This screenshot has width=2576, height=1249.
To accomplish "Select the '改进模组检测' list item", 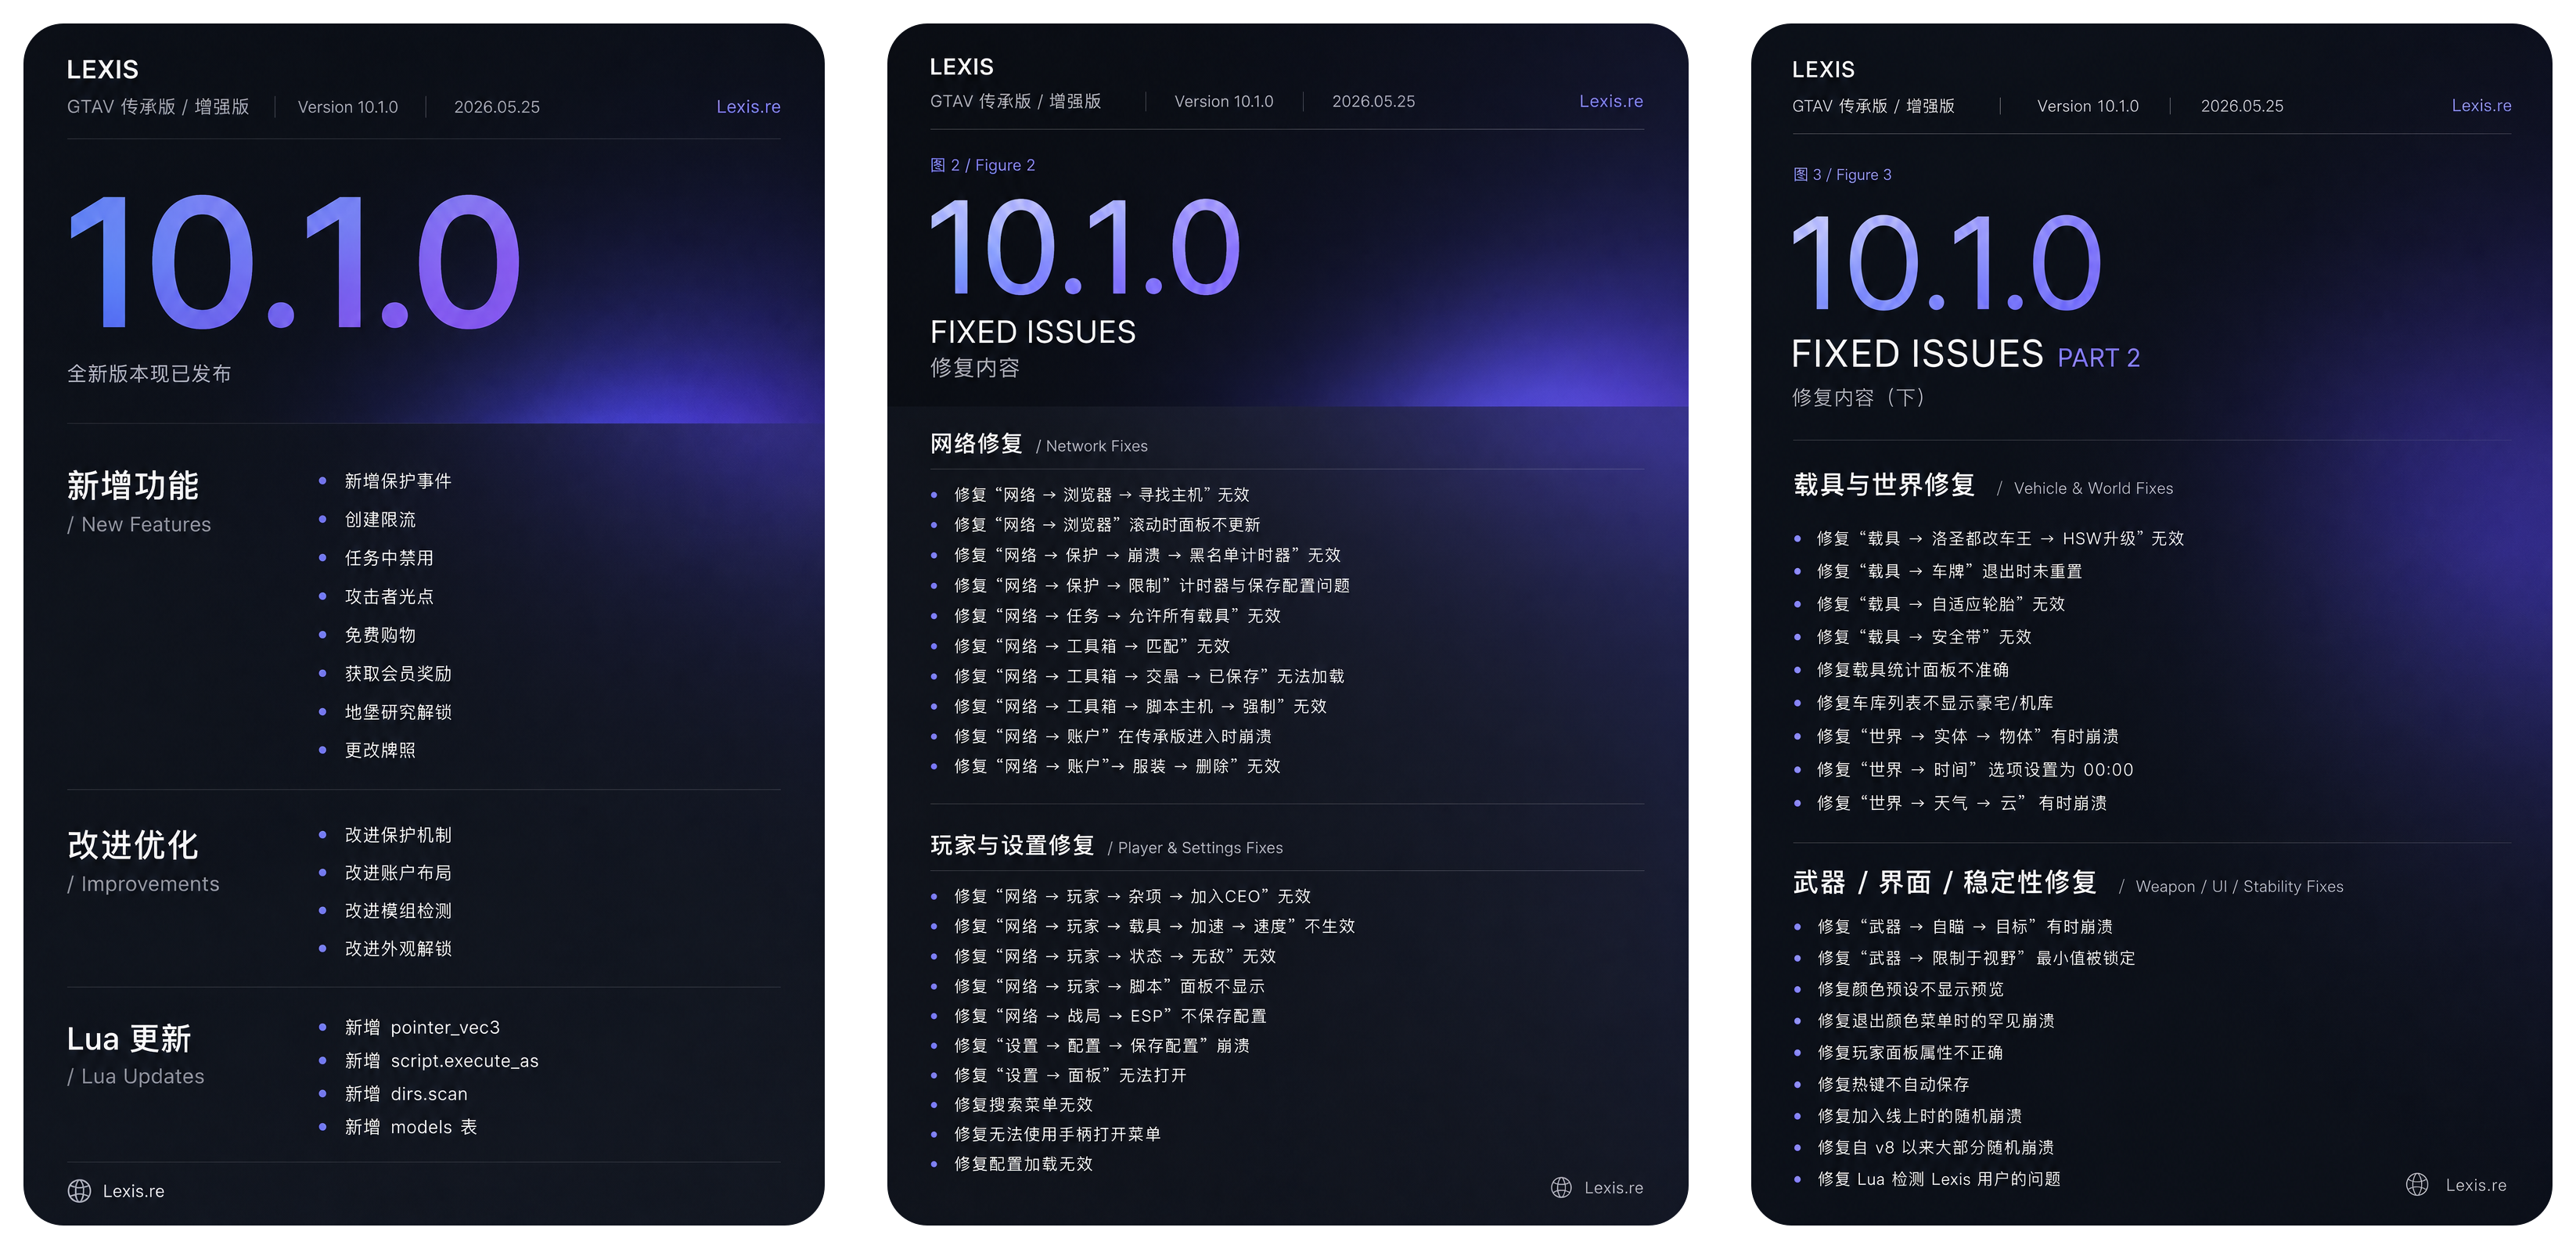I will point(398,911).
